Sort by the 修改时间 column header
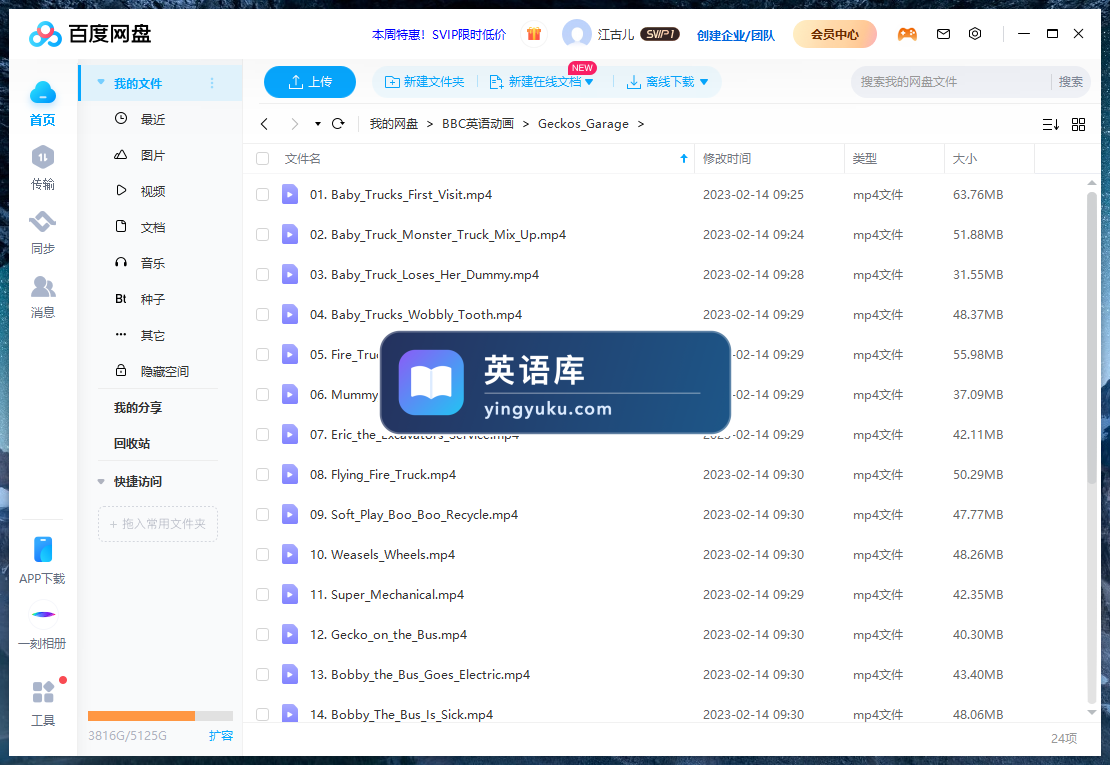Viewport: 1110px width, 765px height. [727, 159]
